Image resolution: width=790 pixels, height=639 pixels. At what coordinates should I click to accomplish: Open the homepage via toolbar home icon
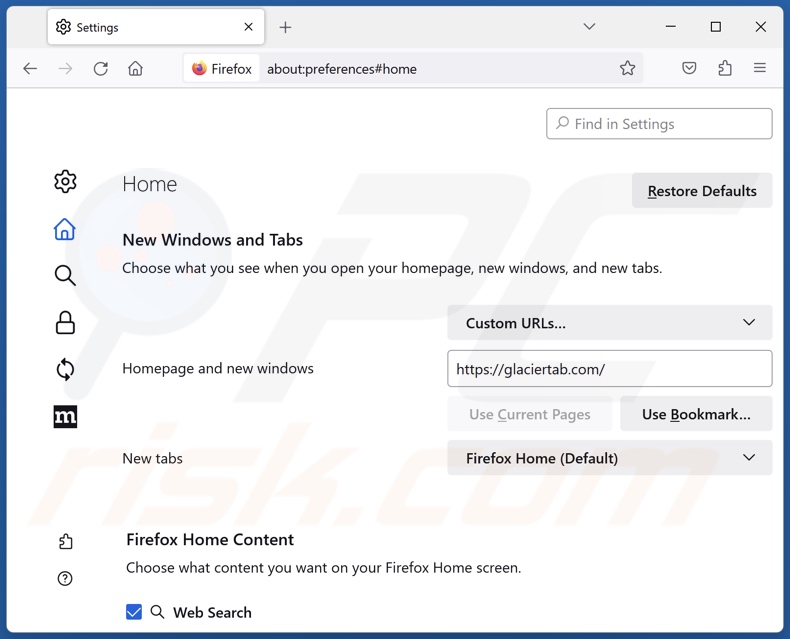tap(136, 69)
